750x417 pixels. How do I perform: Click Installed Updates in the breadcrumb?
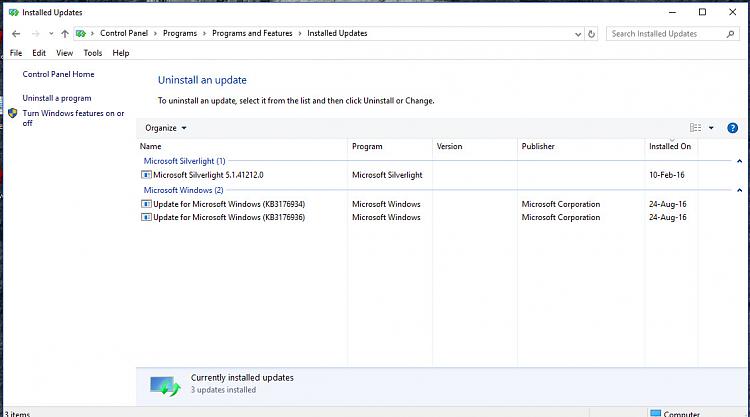[337, 33]
